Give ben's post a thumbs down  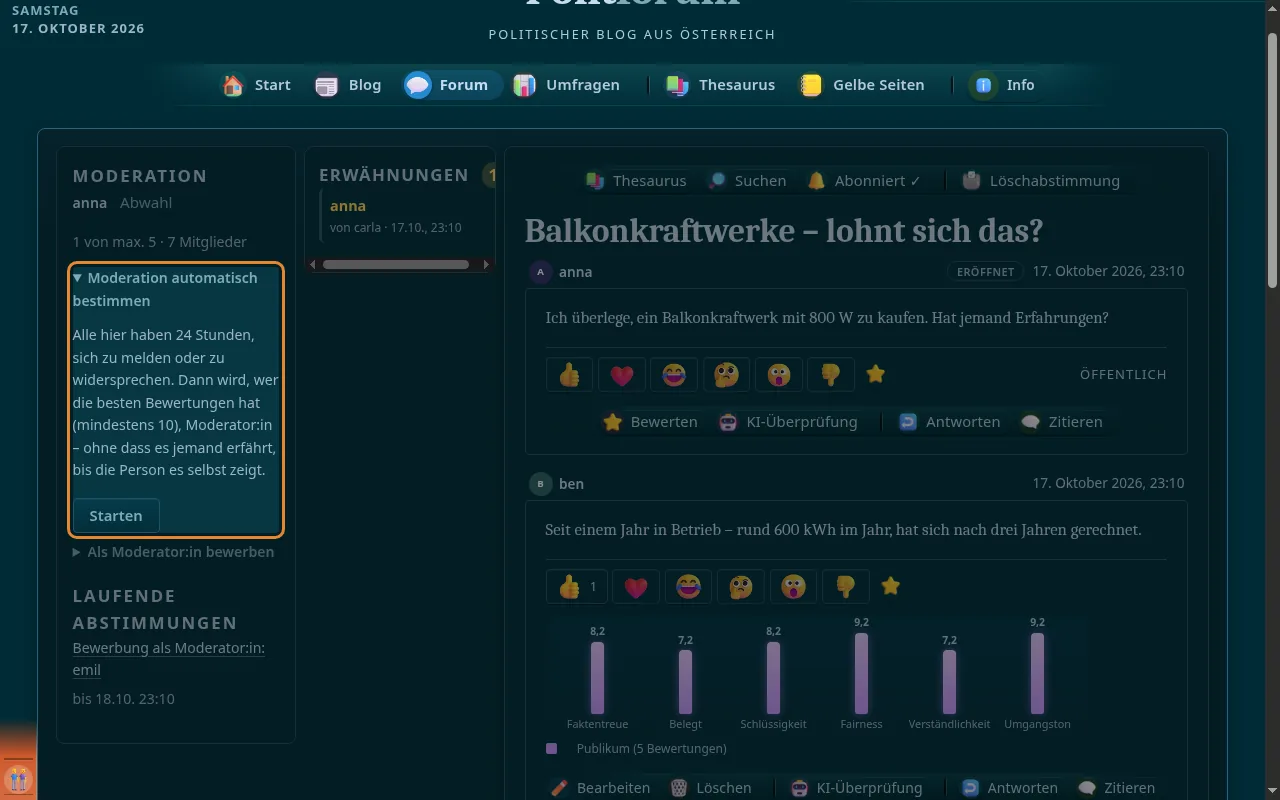846,587
